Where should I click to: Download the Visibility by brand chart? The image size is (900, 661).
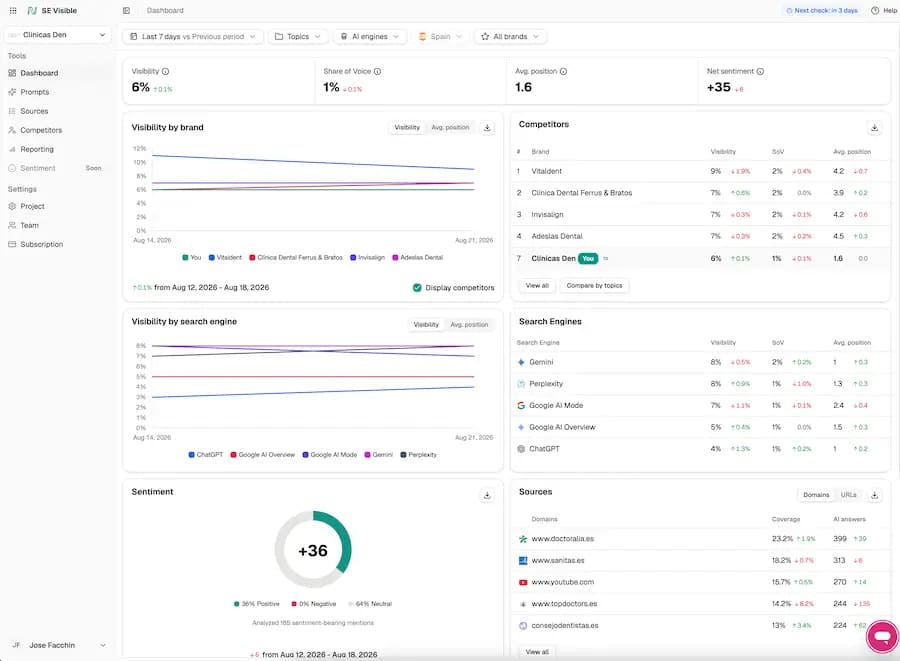487,127
